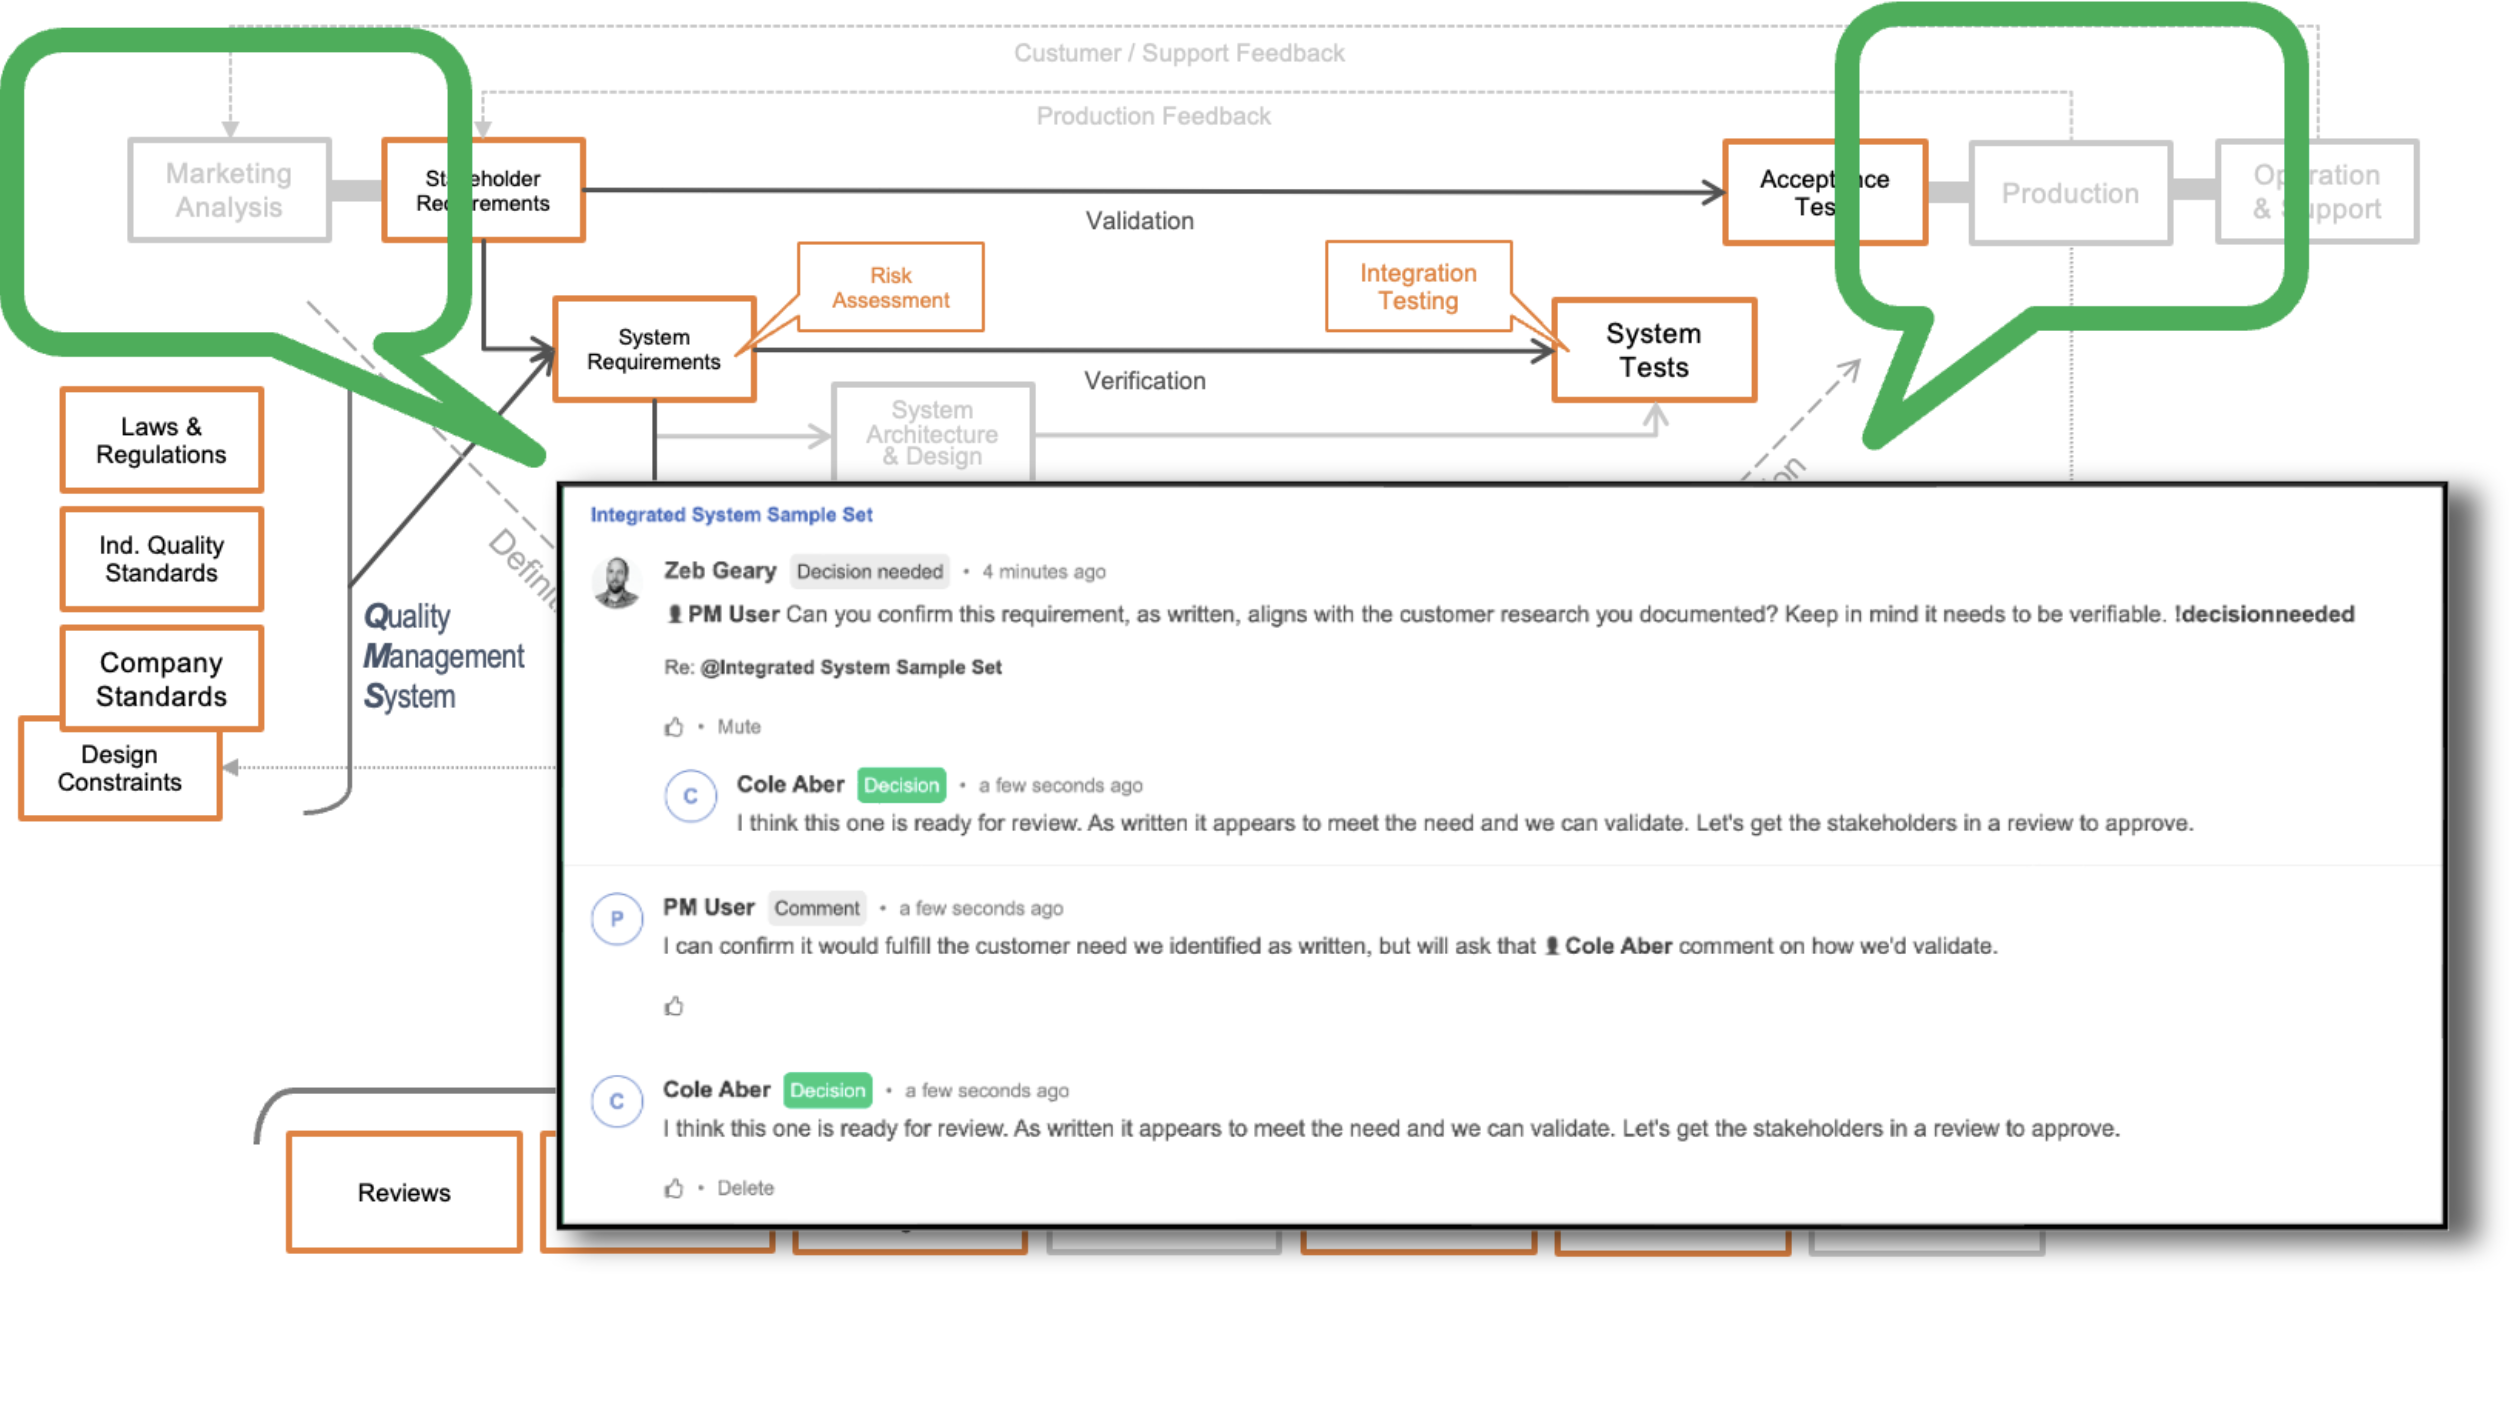Click the green Decision tag in the reply
The image size is (2510, 1406).
[901, 785]
